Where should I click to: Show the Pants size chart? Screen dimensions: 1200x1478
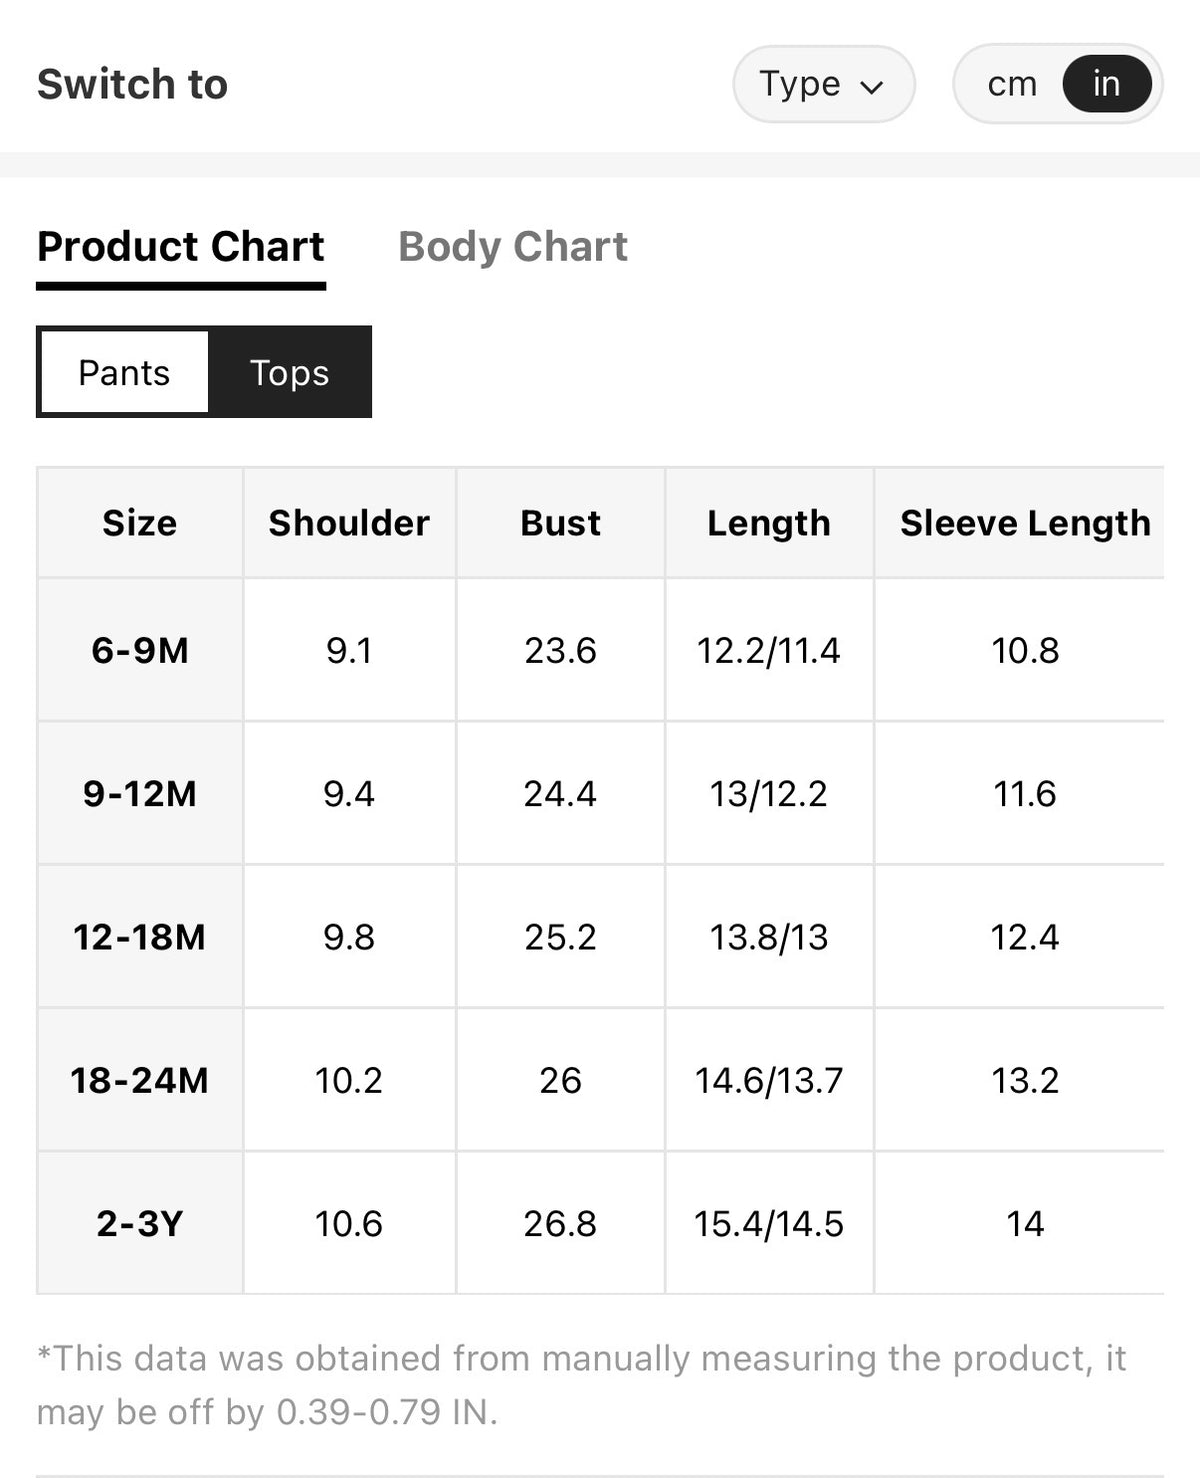tap(125, 372)
